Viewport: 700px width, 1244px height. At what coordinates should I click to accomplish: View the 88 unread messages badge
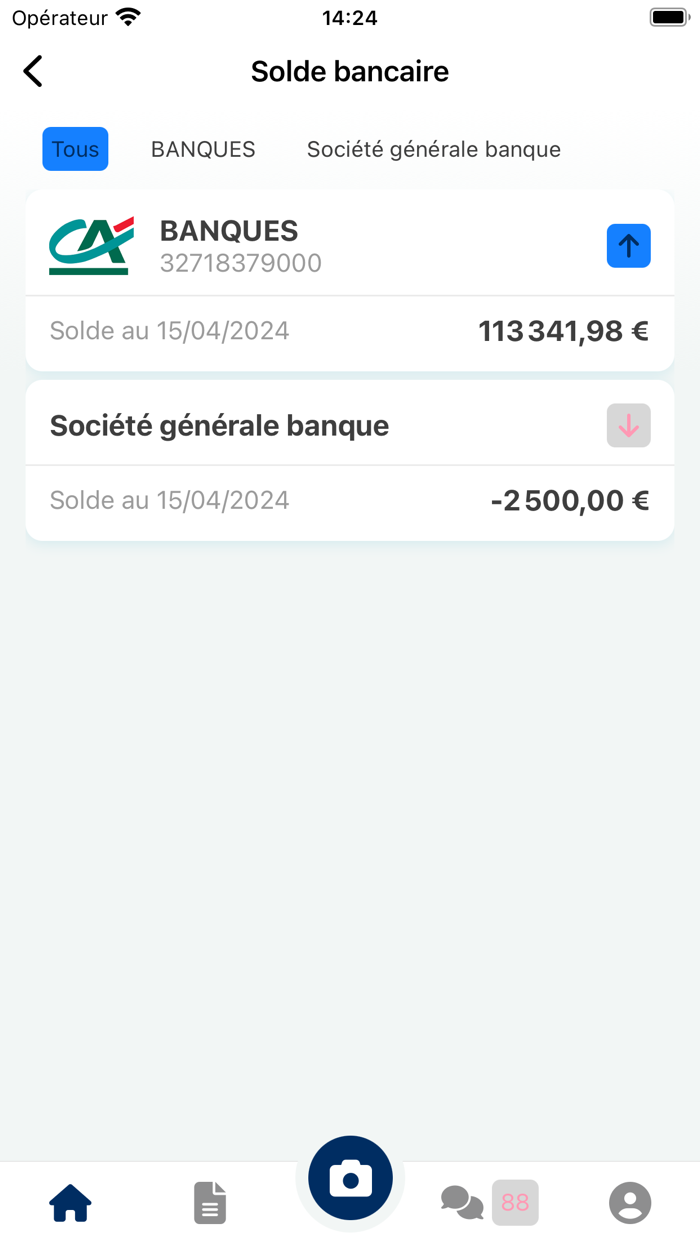[x=515, y=1203]
